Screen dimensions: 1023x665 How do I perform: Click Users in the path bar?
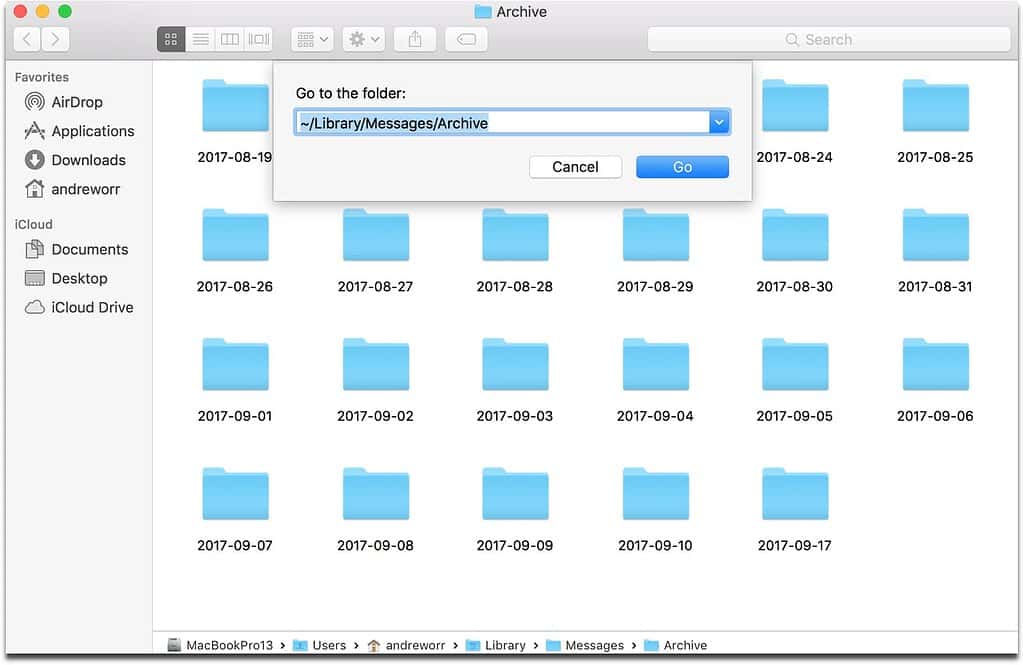coord(320,645)
